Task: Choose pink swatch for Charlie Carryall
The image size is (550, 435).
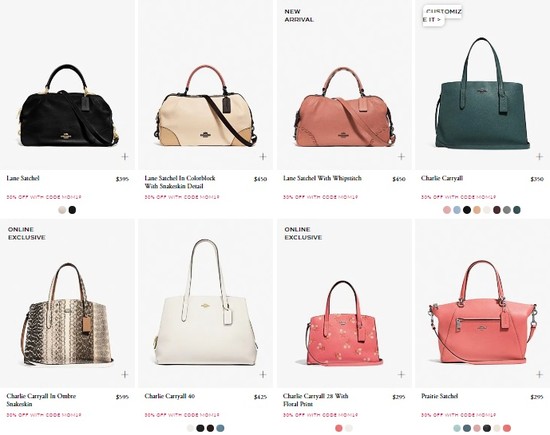Action: (447, 210)
